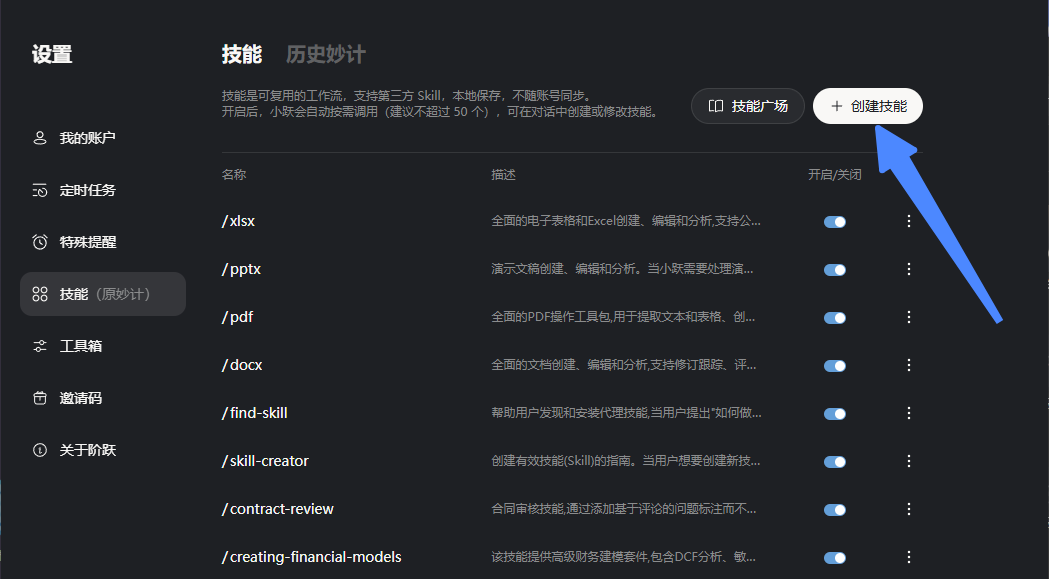Image resolution: width=1049 pixels, height=579 pixels.
Task: Click the 邀请码 ticket icon
Action: (42, 397)
